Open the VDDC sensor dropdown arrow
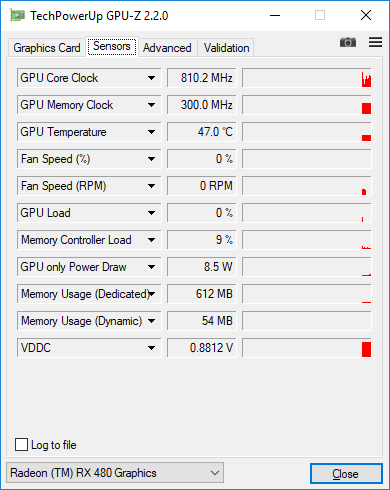Image resolution: width=390 pixels, height=490 pixels. (151, 348)
